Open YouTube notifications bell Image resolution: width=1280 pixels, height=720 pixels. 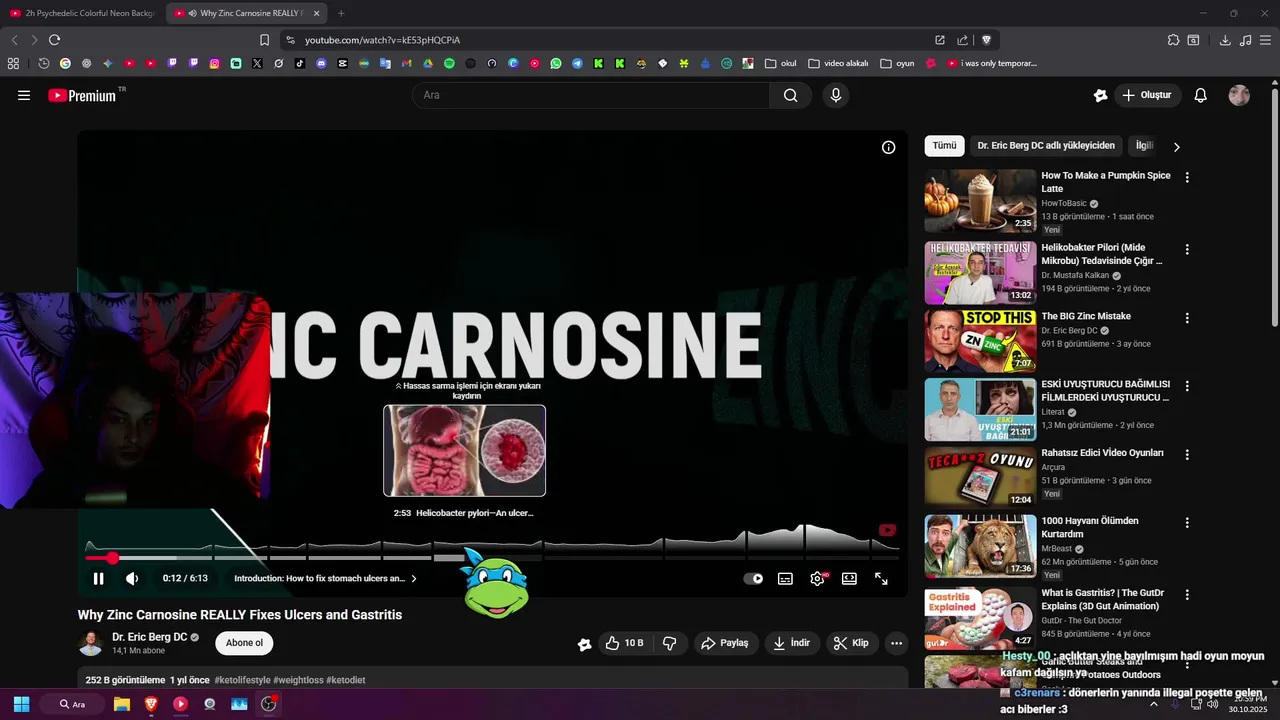coord(1201,95)
